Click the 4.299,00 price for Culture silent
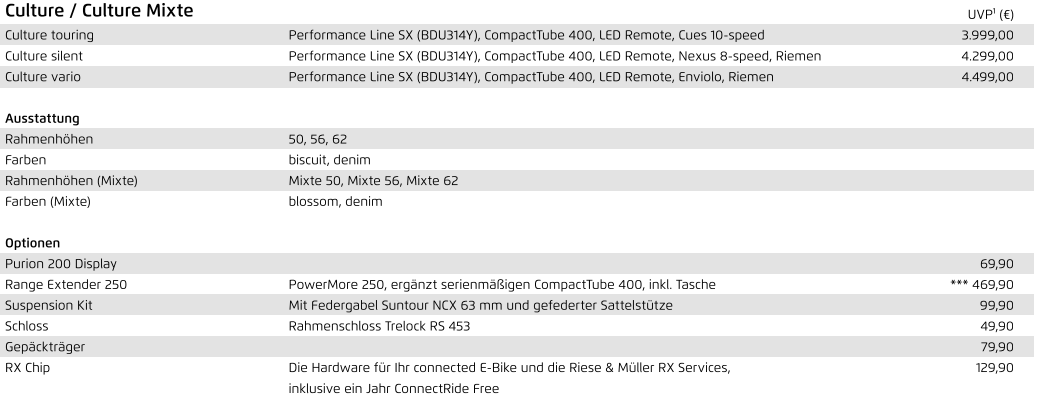 987,56
